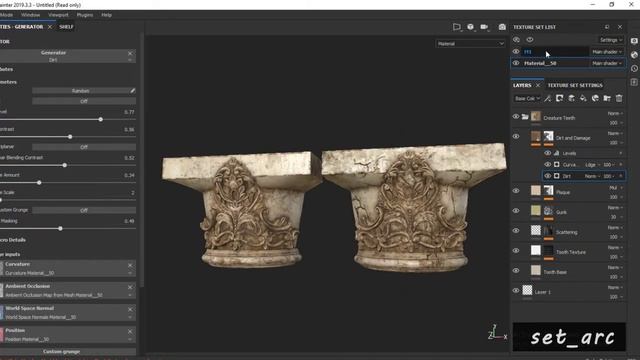Click the Levels effect histogram icon

(556, 153)
